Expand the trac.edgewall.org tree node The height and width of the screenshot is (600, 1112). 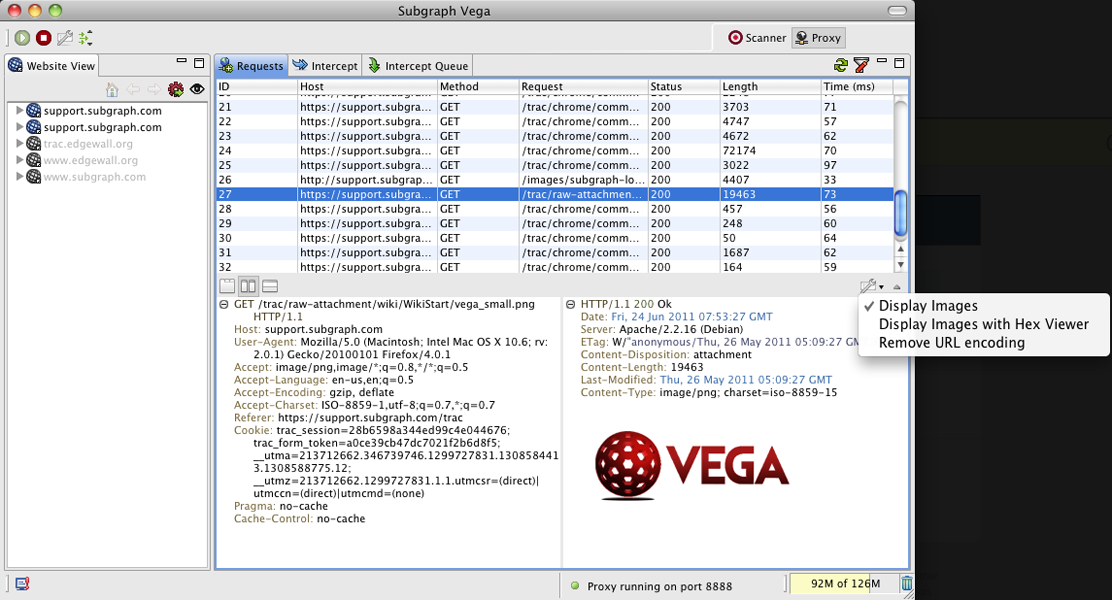[x=19, y=144]
